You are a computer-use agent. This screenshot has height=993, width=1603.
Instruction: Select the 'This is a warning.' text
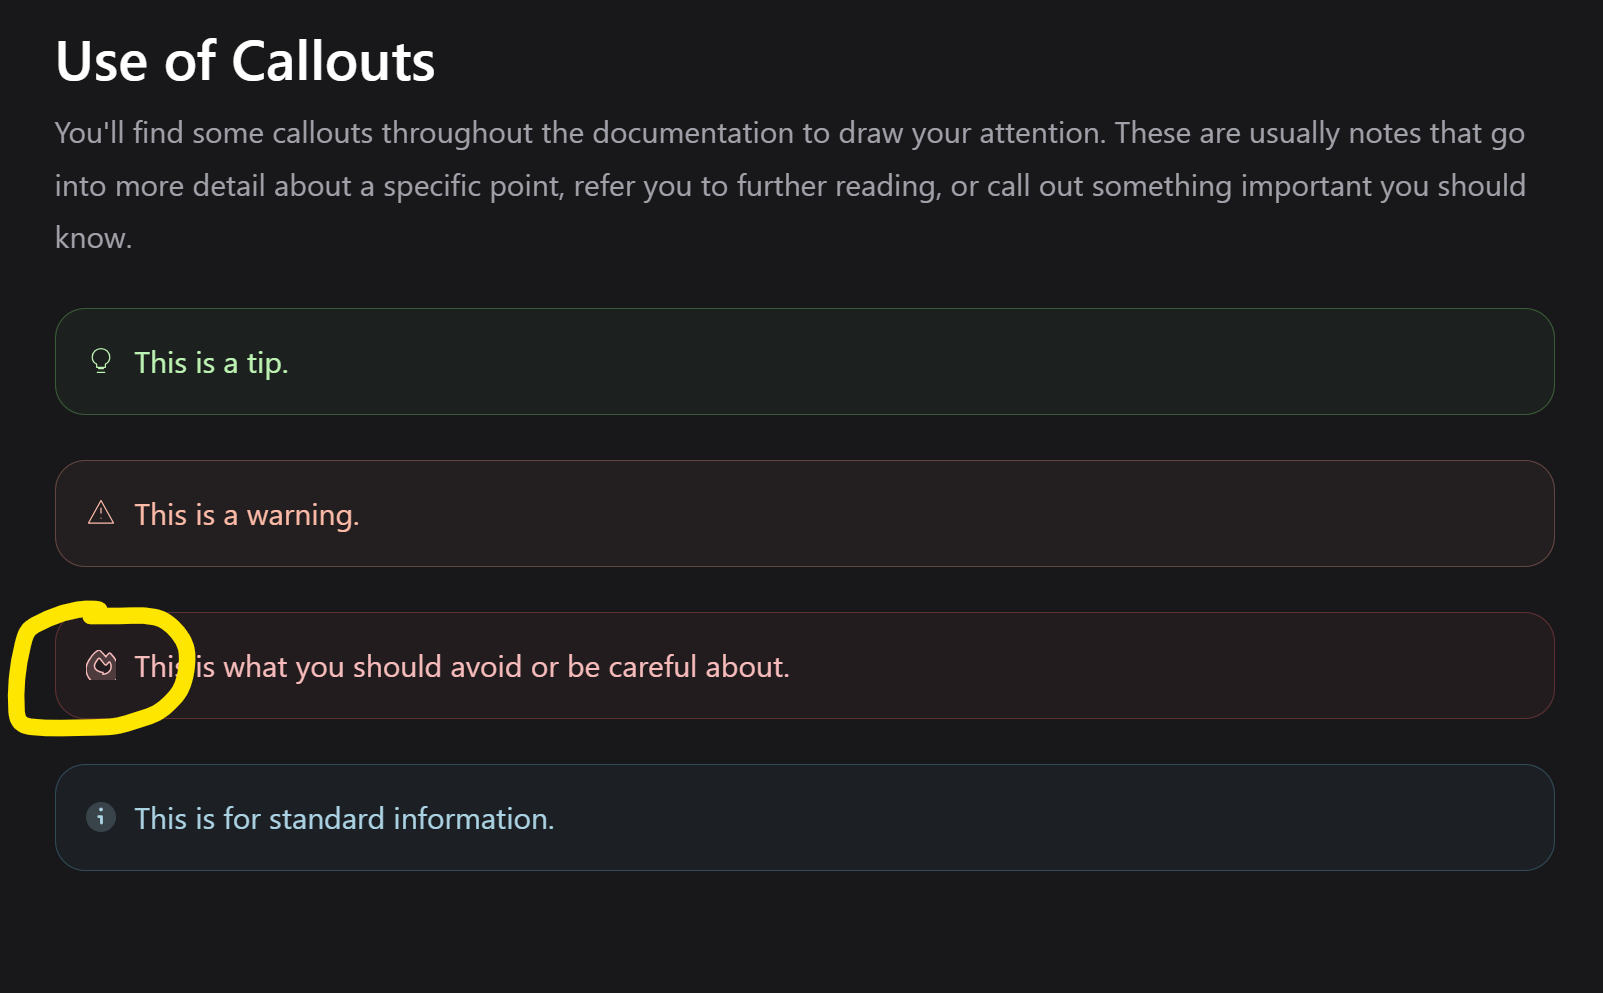coord(247,515)
